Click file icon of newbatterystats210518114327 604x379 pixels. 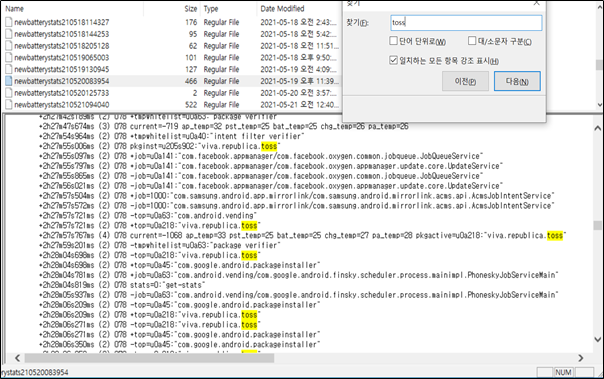pyautogui.click(x=9, y=22)
